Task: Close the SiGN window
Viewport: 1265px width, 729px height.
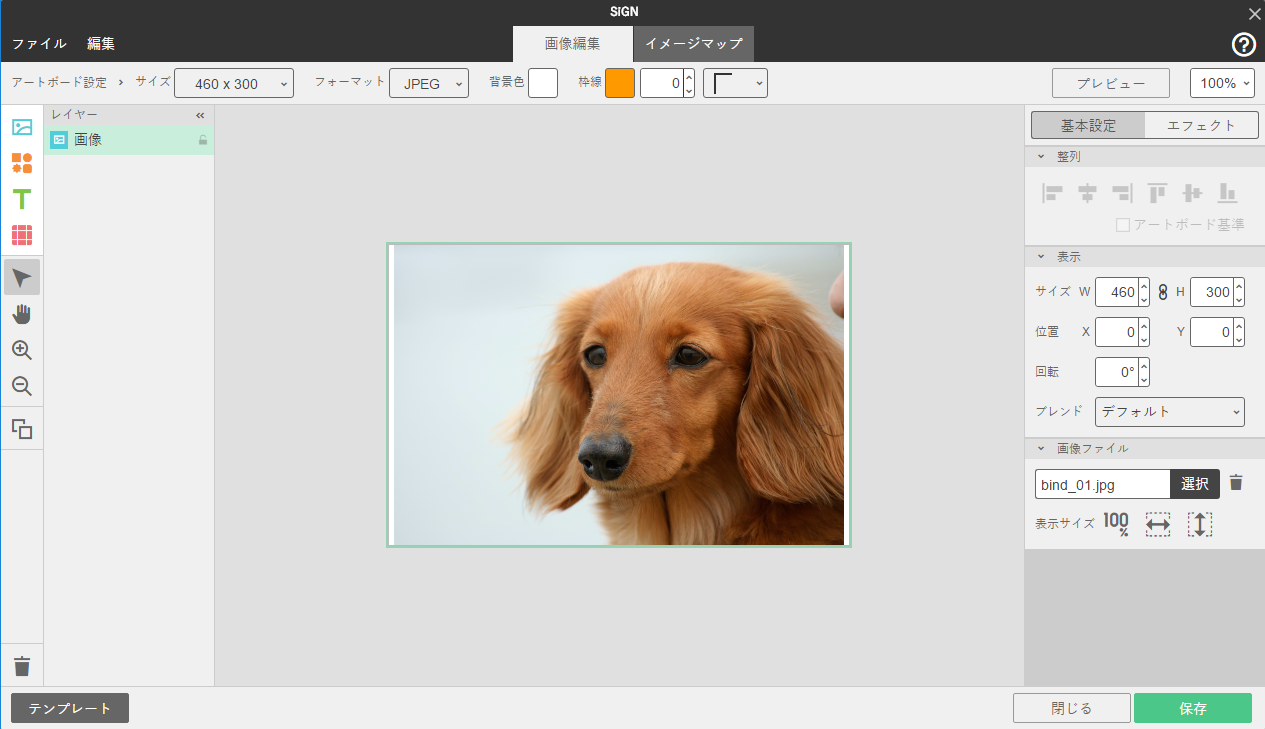Action: pyautogui.click(x=1254, y=13)
